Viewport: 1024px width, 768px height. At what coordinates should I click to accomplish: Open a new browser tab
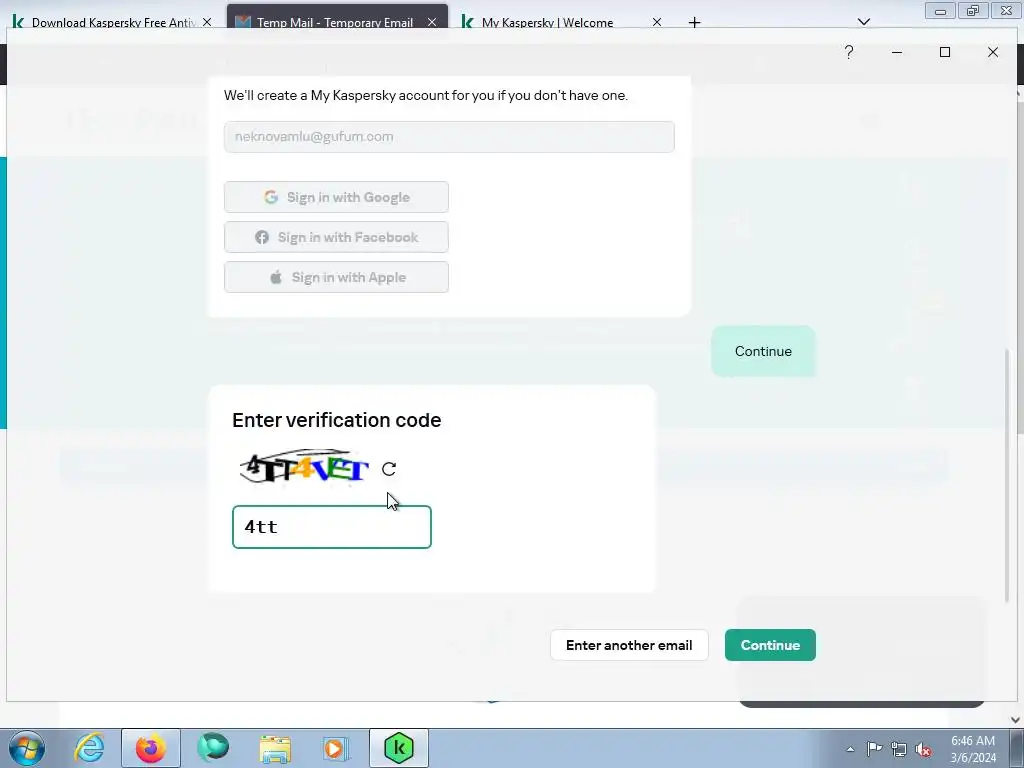click(694, 22)
